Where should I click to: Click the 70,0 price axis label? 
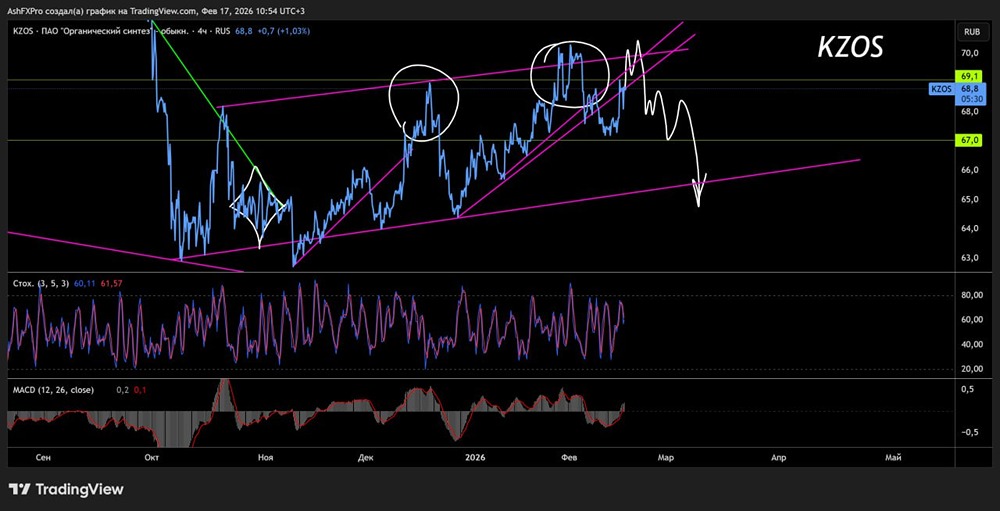[970, 53]
